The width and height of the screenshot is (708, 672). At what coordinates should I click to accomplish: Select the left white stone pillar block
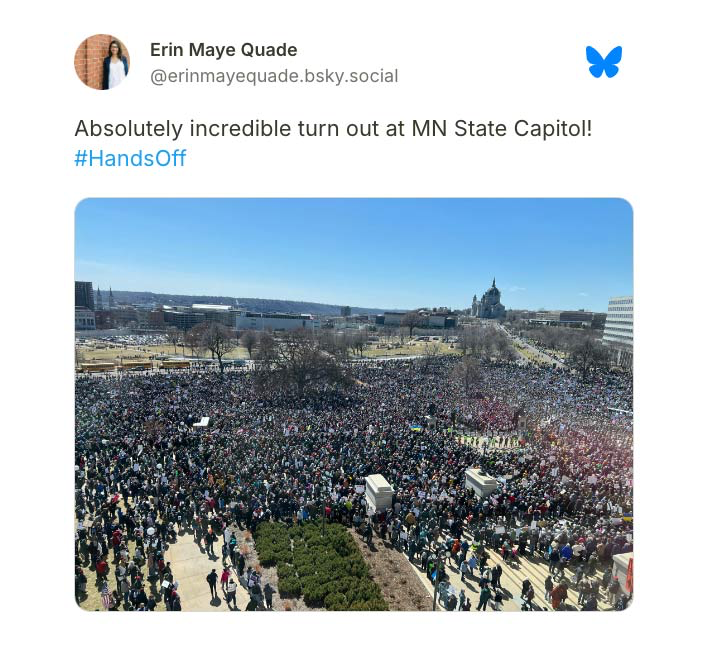coord(379,492)
